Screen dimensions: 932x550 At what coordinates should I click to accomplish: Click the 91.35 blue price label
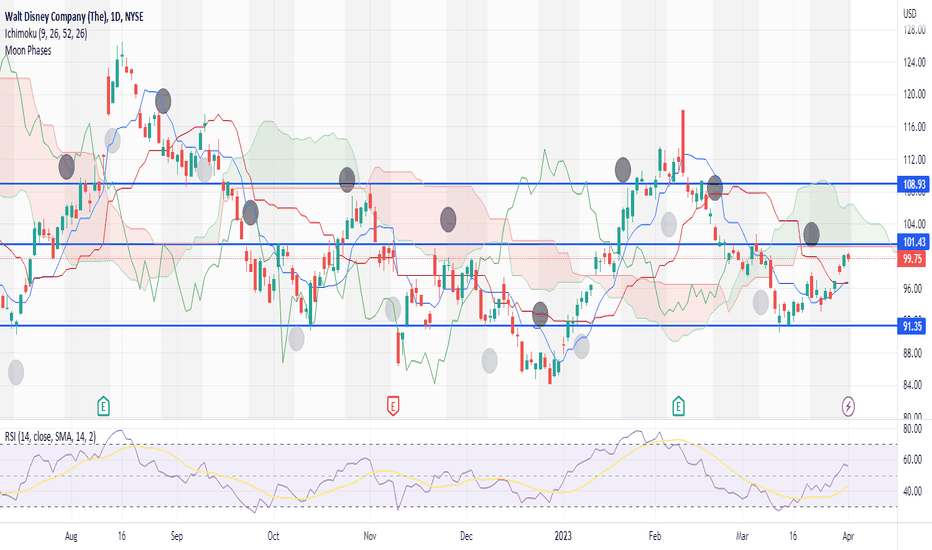pos(912,326)
